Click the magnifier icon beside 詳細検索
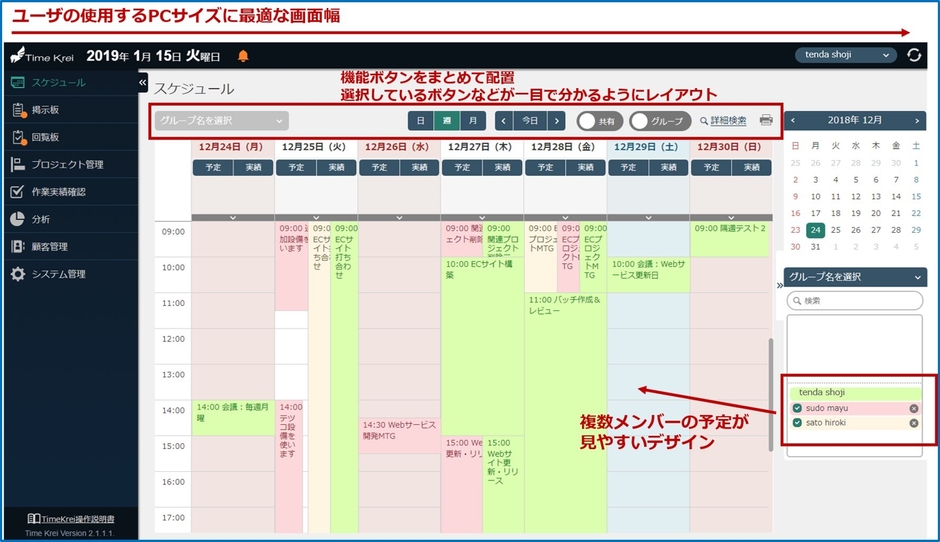The image size is (940, 542). pyautogui.click(x=704, y=121)
